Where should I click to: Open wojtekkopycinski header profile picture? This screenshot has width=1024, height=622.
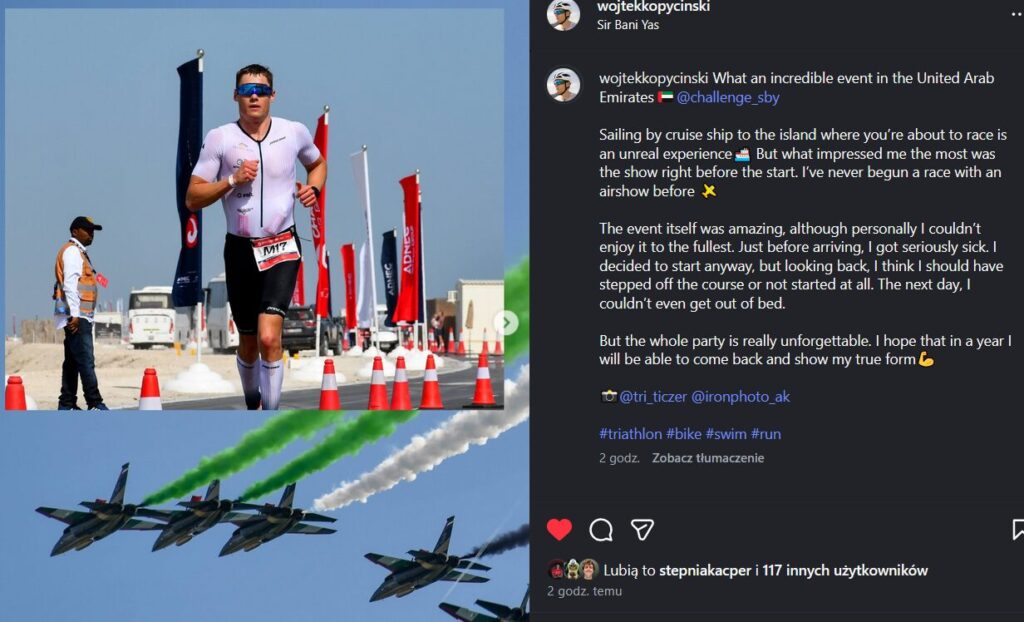[563, 15]
